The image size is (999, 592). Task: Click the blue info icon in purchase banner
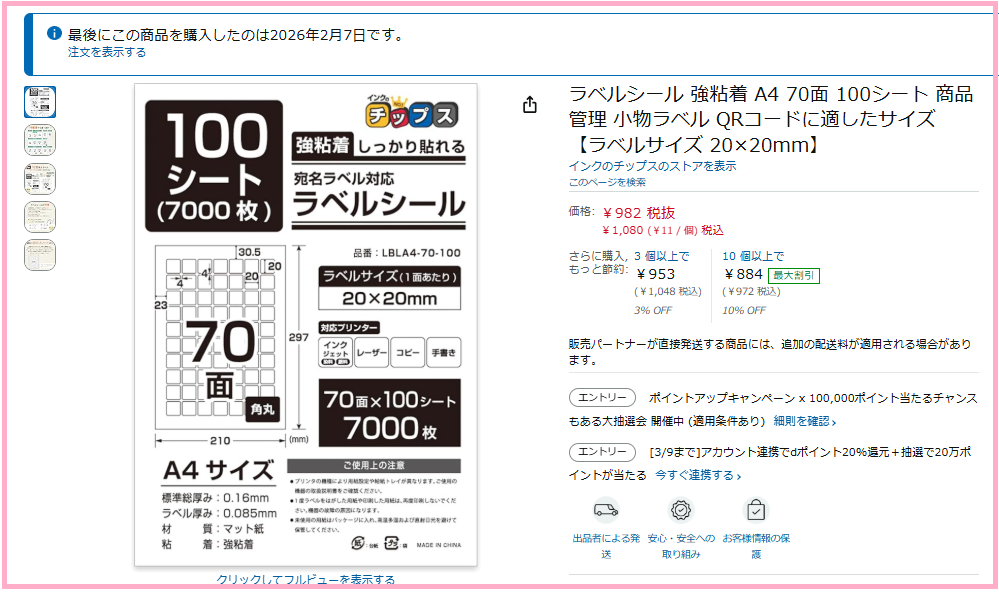coord(55,33)
